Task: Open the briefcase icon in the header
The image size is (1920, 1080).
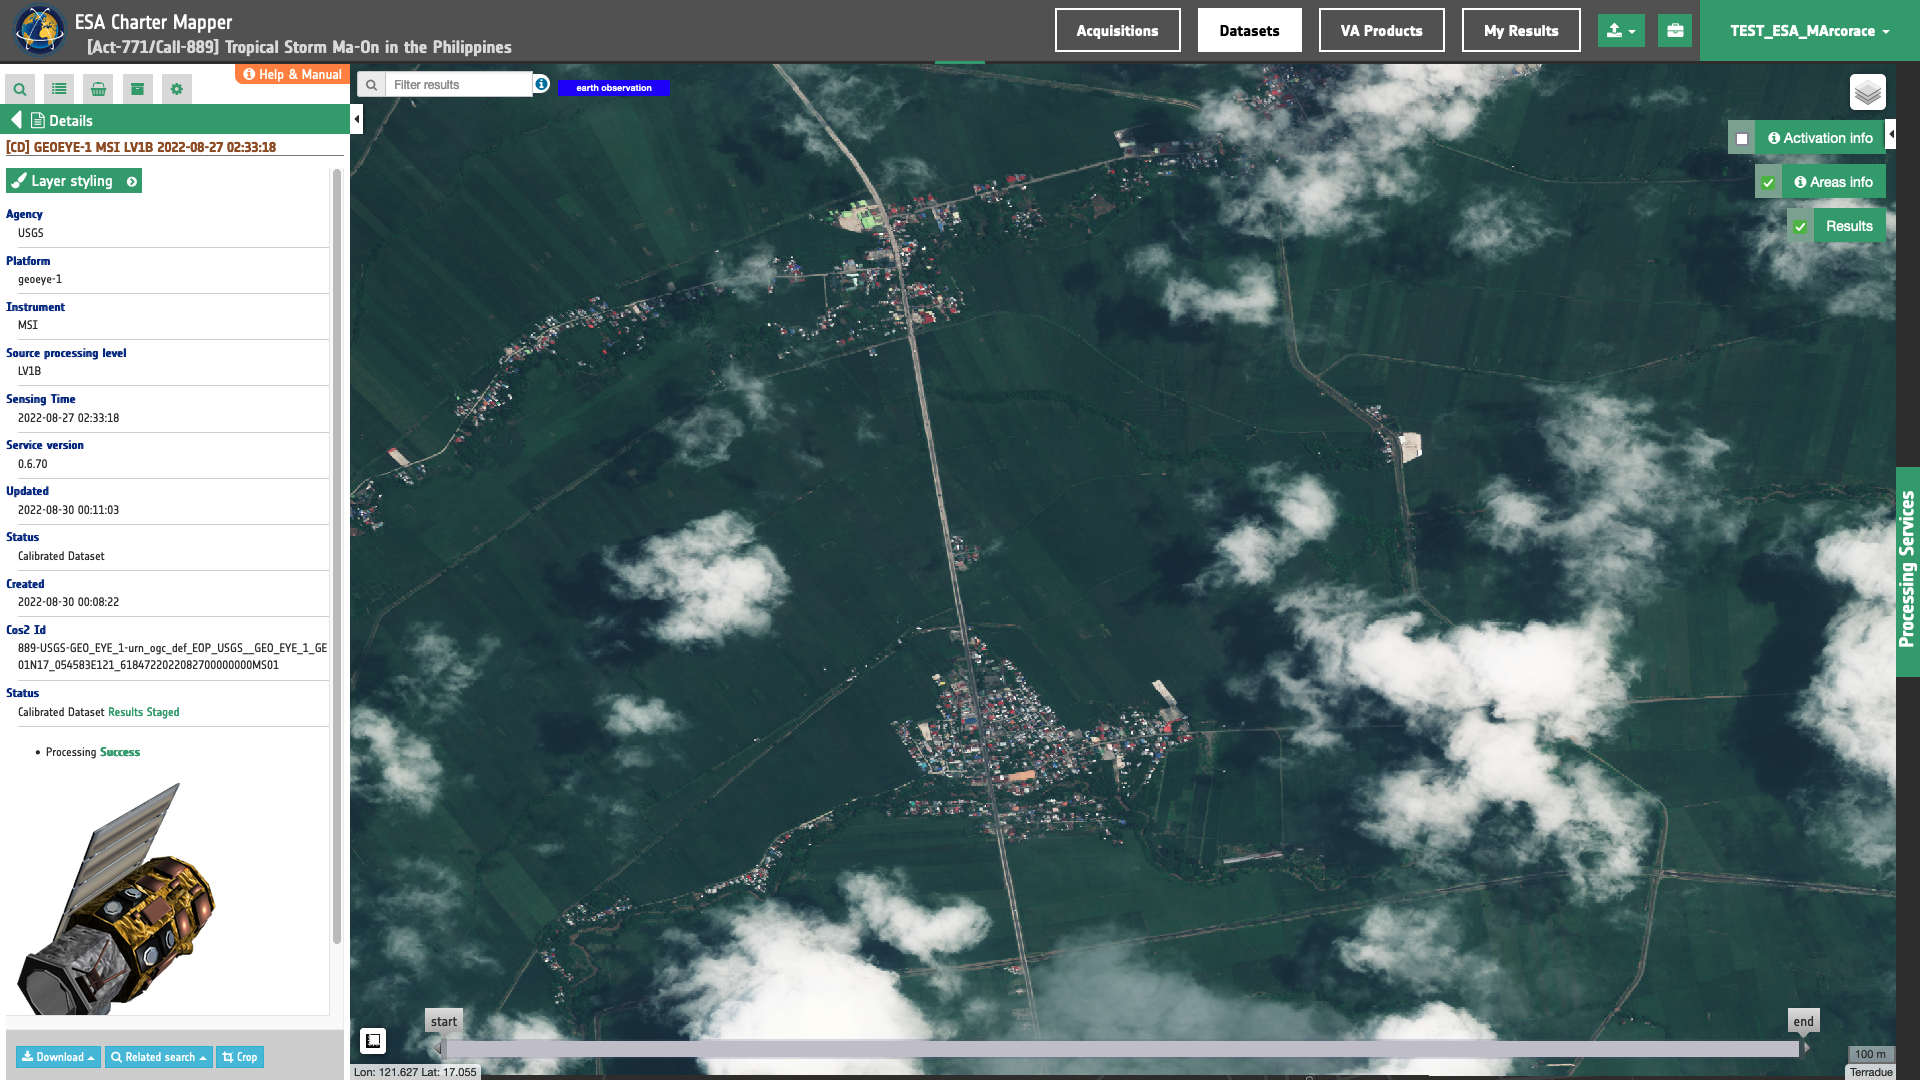Action: tap(1675, 31)
